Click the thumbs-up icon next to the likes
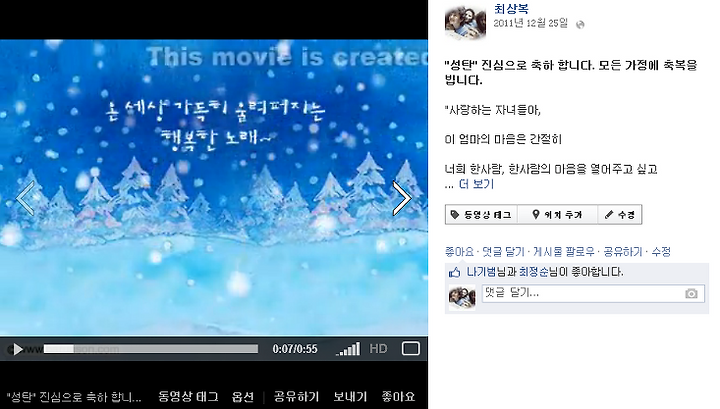The image size is (720, 409). pos(455,273)
